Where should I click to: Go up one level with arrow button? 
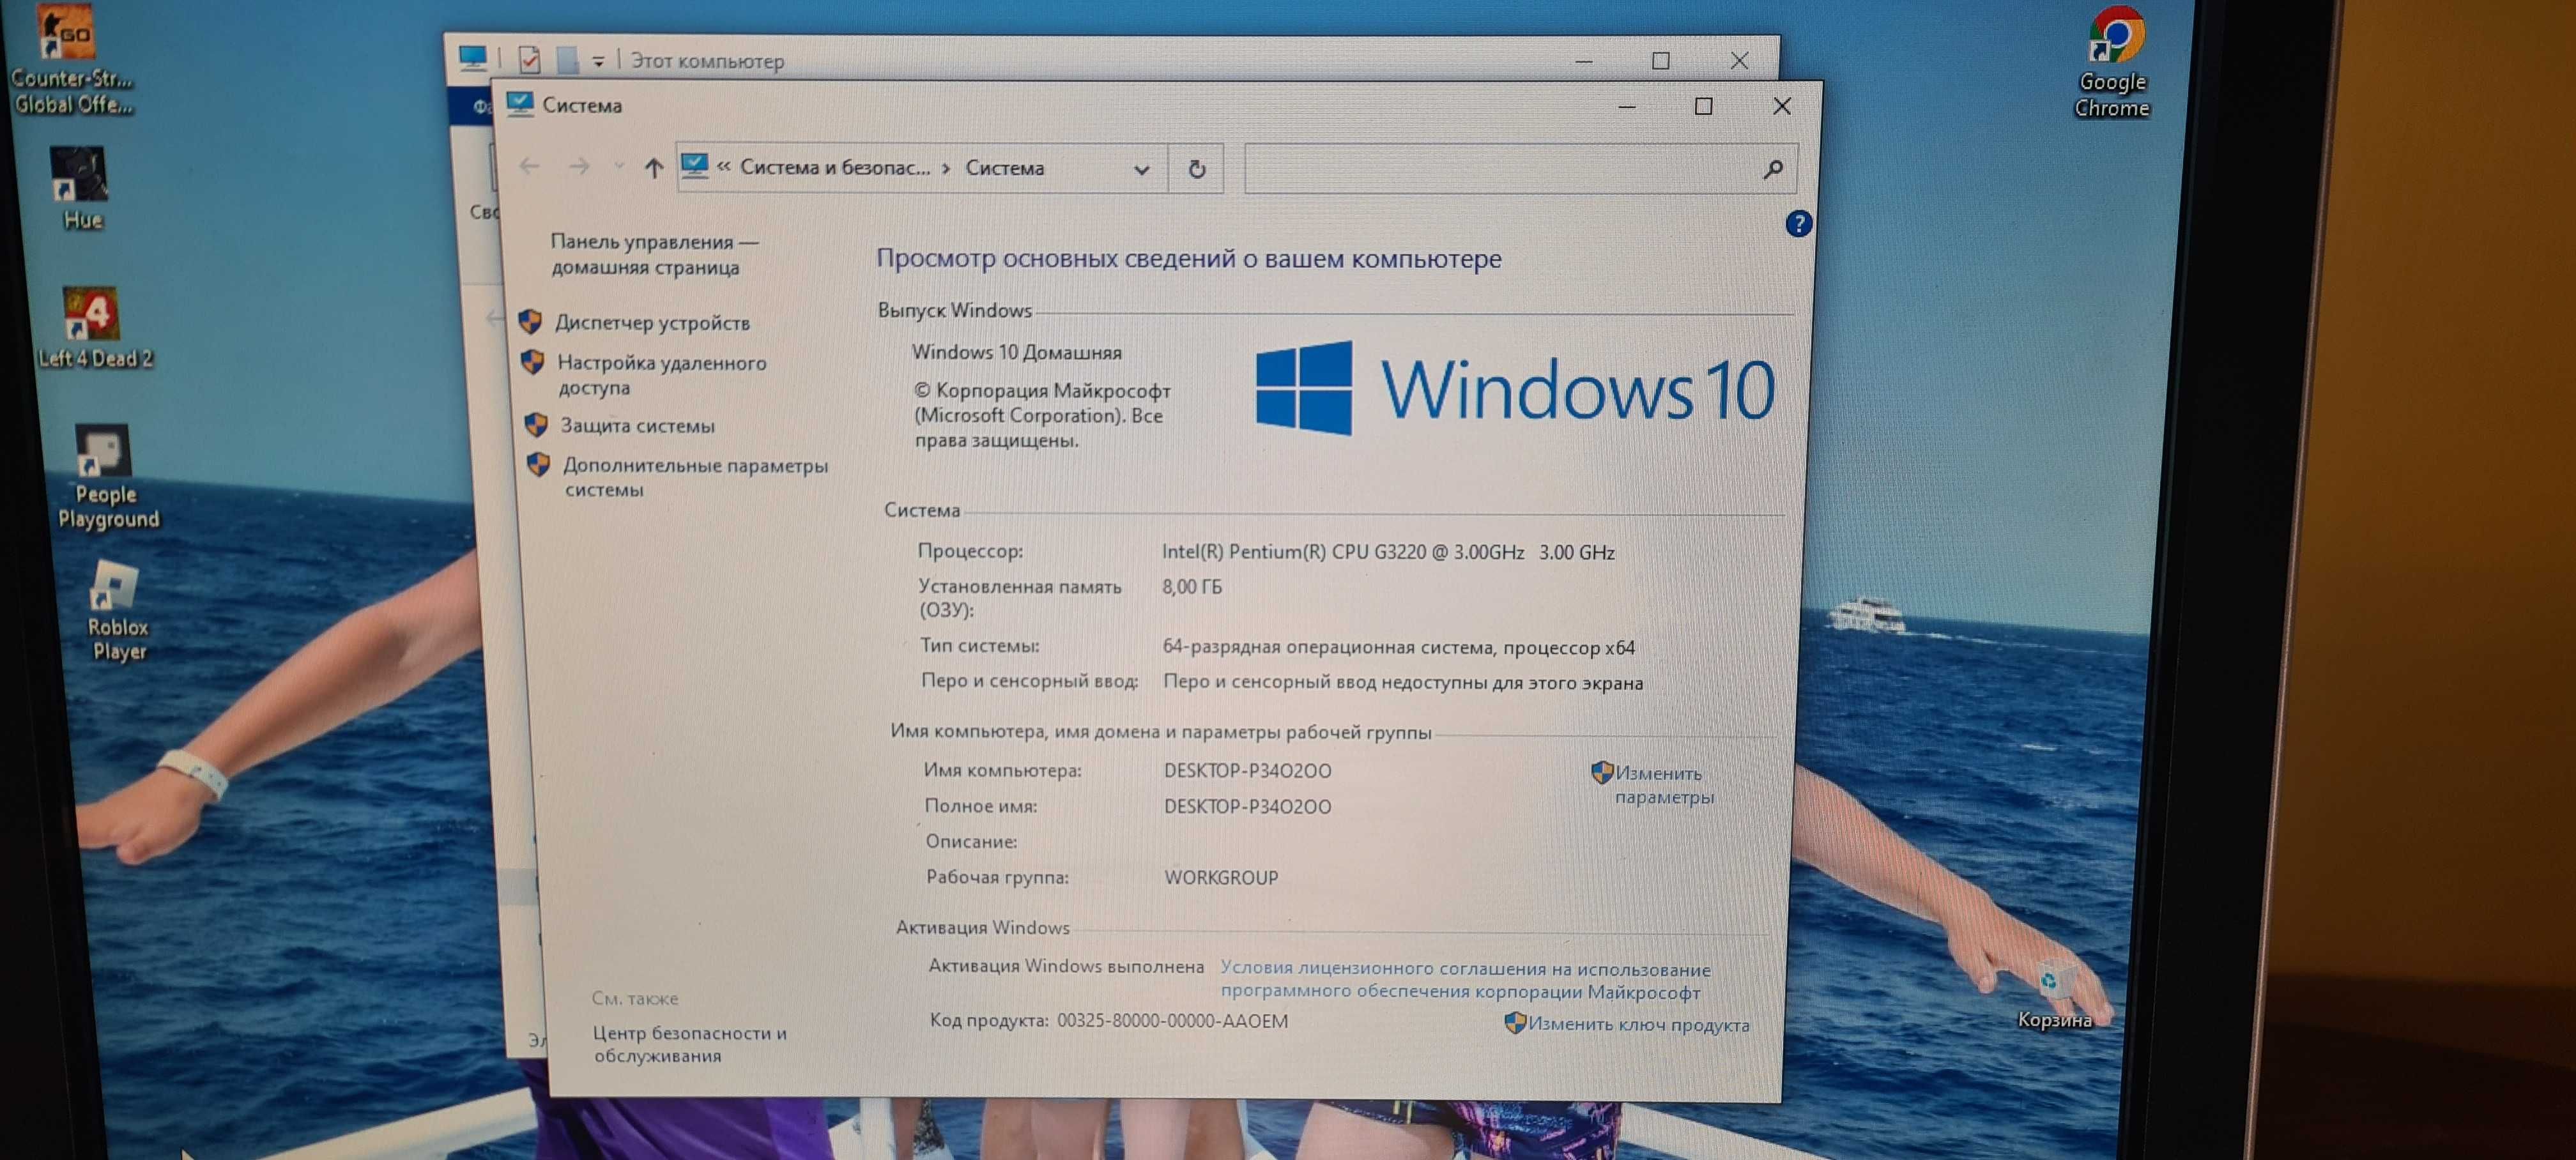pyautogui.click(x=653, y=167)
